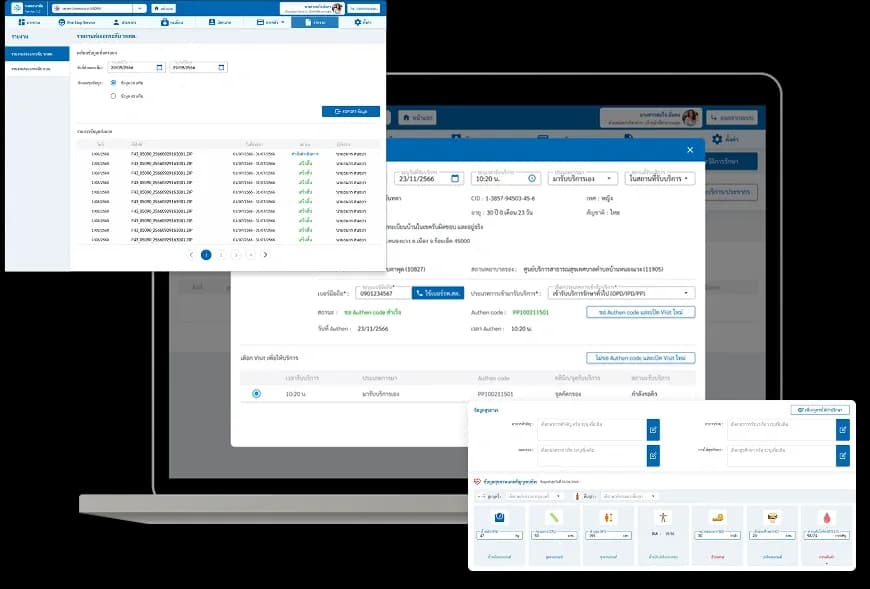Click home button in background laptop window
The height and width of the screenshot is (589, 870).
pyautogui.click(x=417, y=118)
